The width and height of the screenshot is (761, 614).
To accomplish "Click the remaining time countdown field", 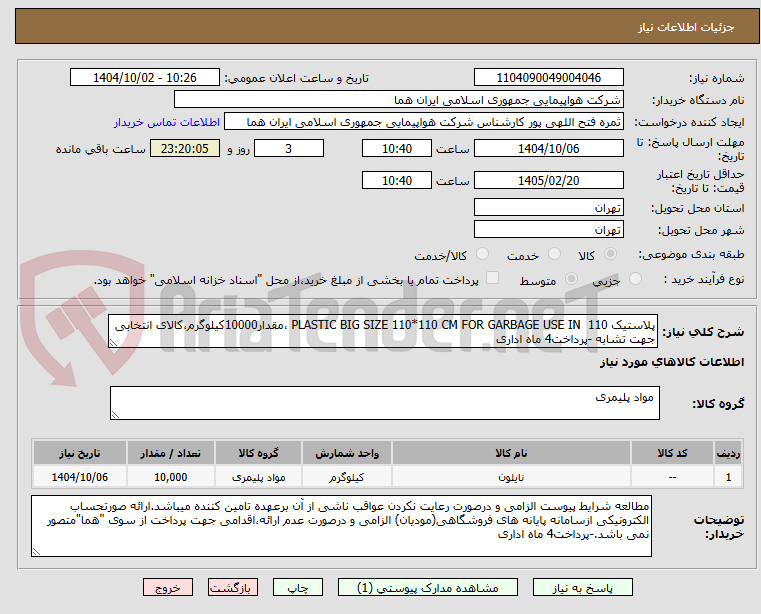I will (x=185, y=149).
